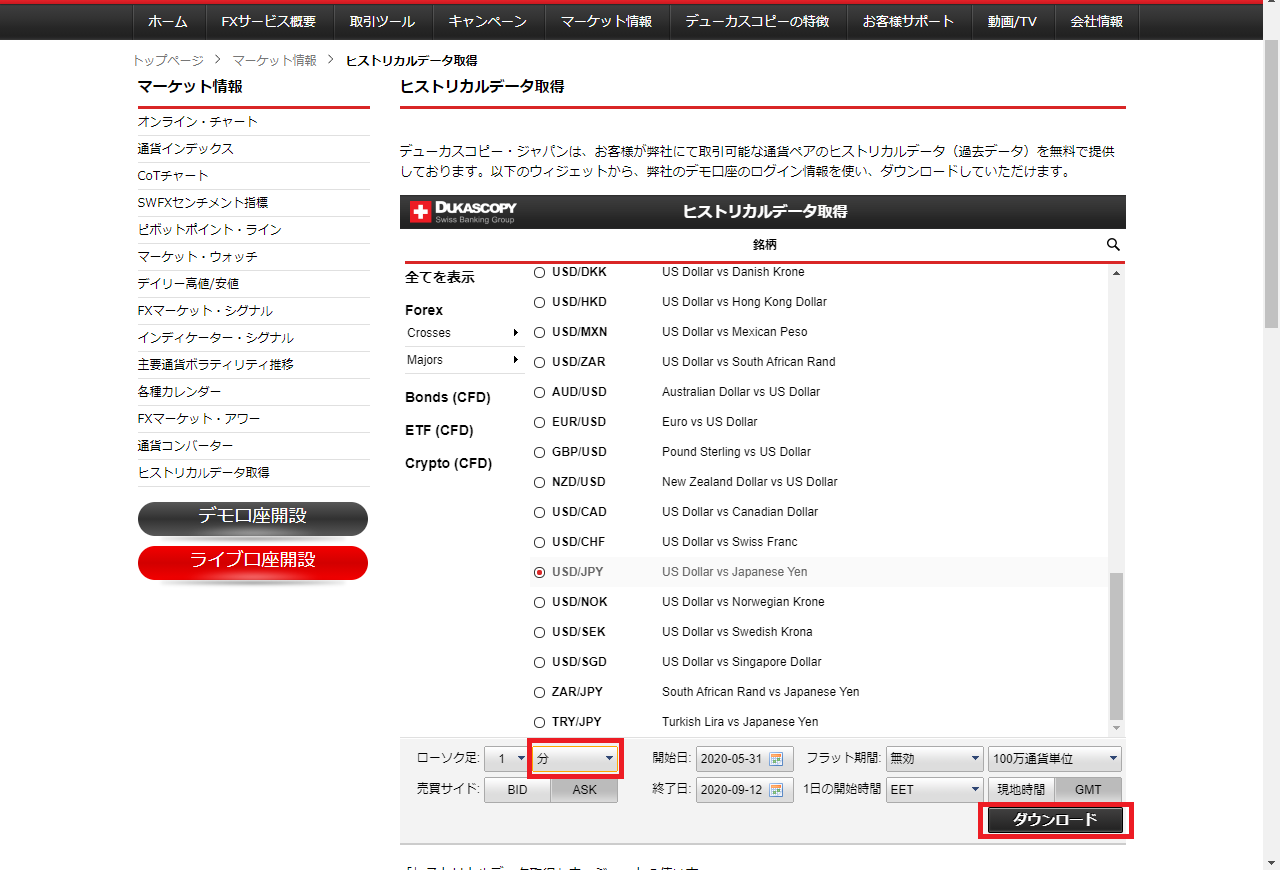The width and height of the screenshot is (1280, 870).
Task: Switch 売買サイド to BID
Action: click(x=517, y=790)
